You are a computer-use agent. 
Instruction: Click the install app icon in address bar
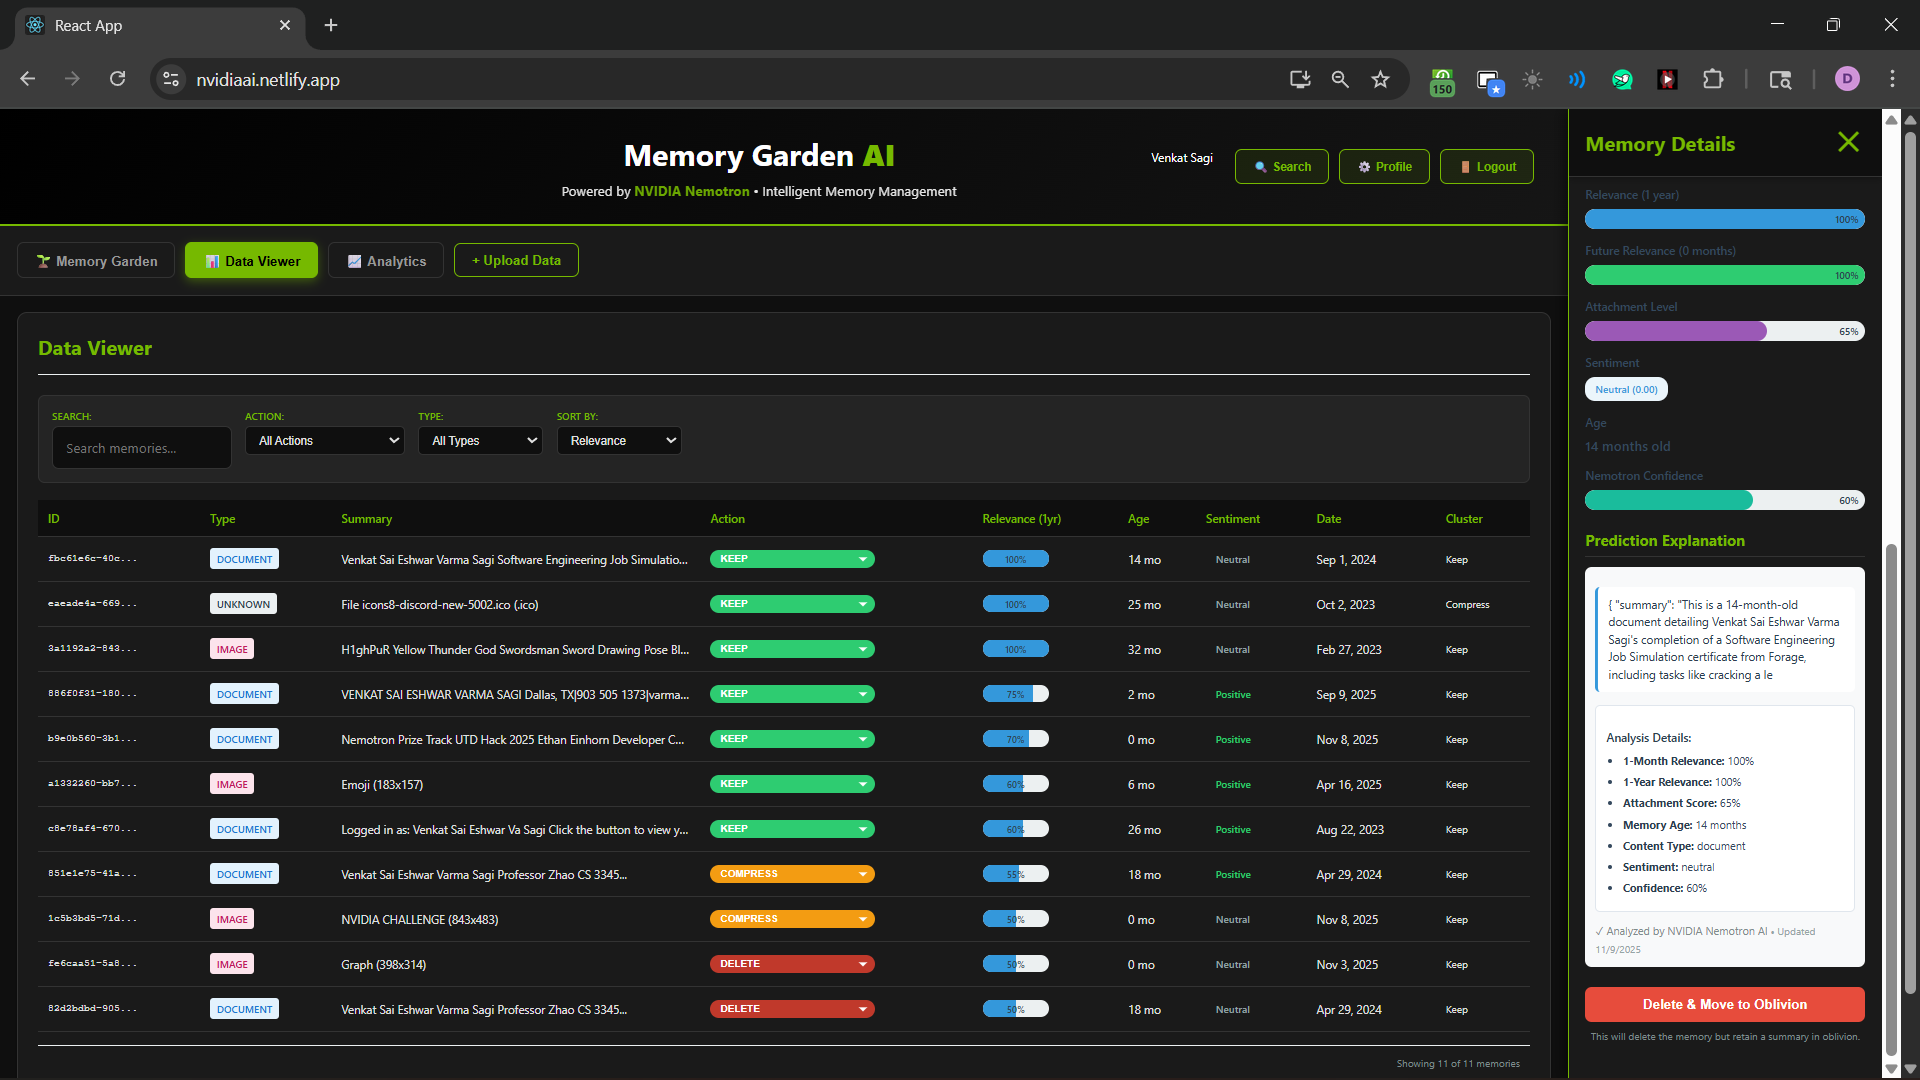pyautogui.click(x=1300, y=80)
